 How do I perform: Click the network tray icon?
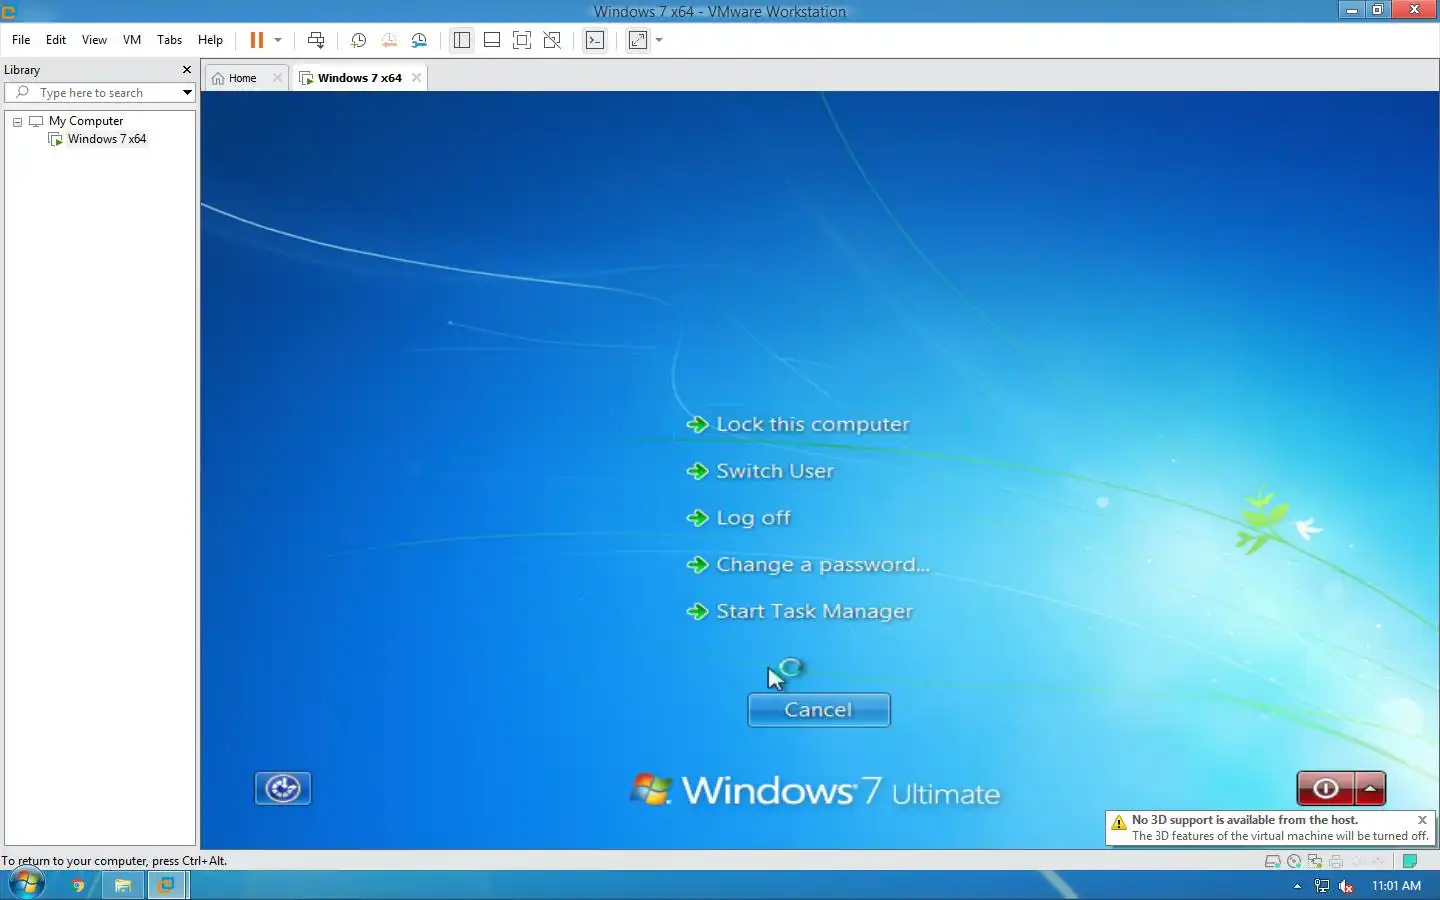(1322, 886)
